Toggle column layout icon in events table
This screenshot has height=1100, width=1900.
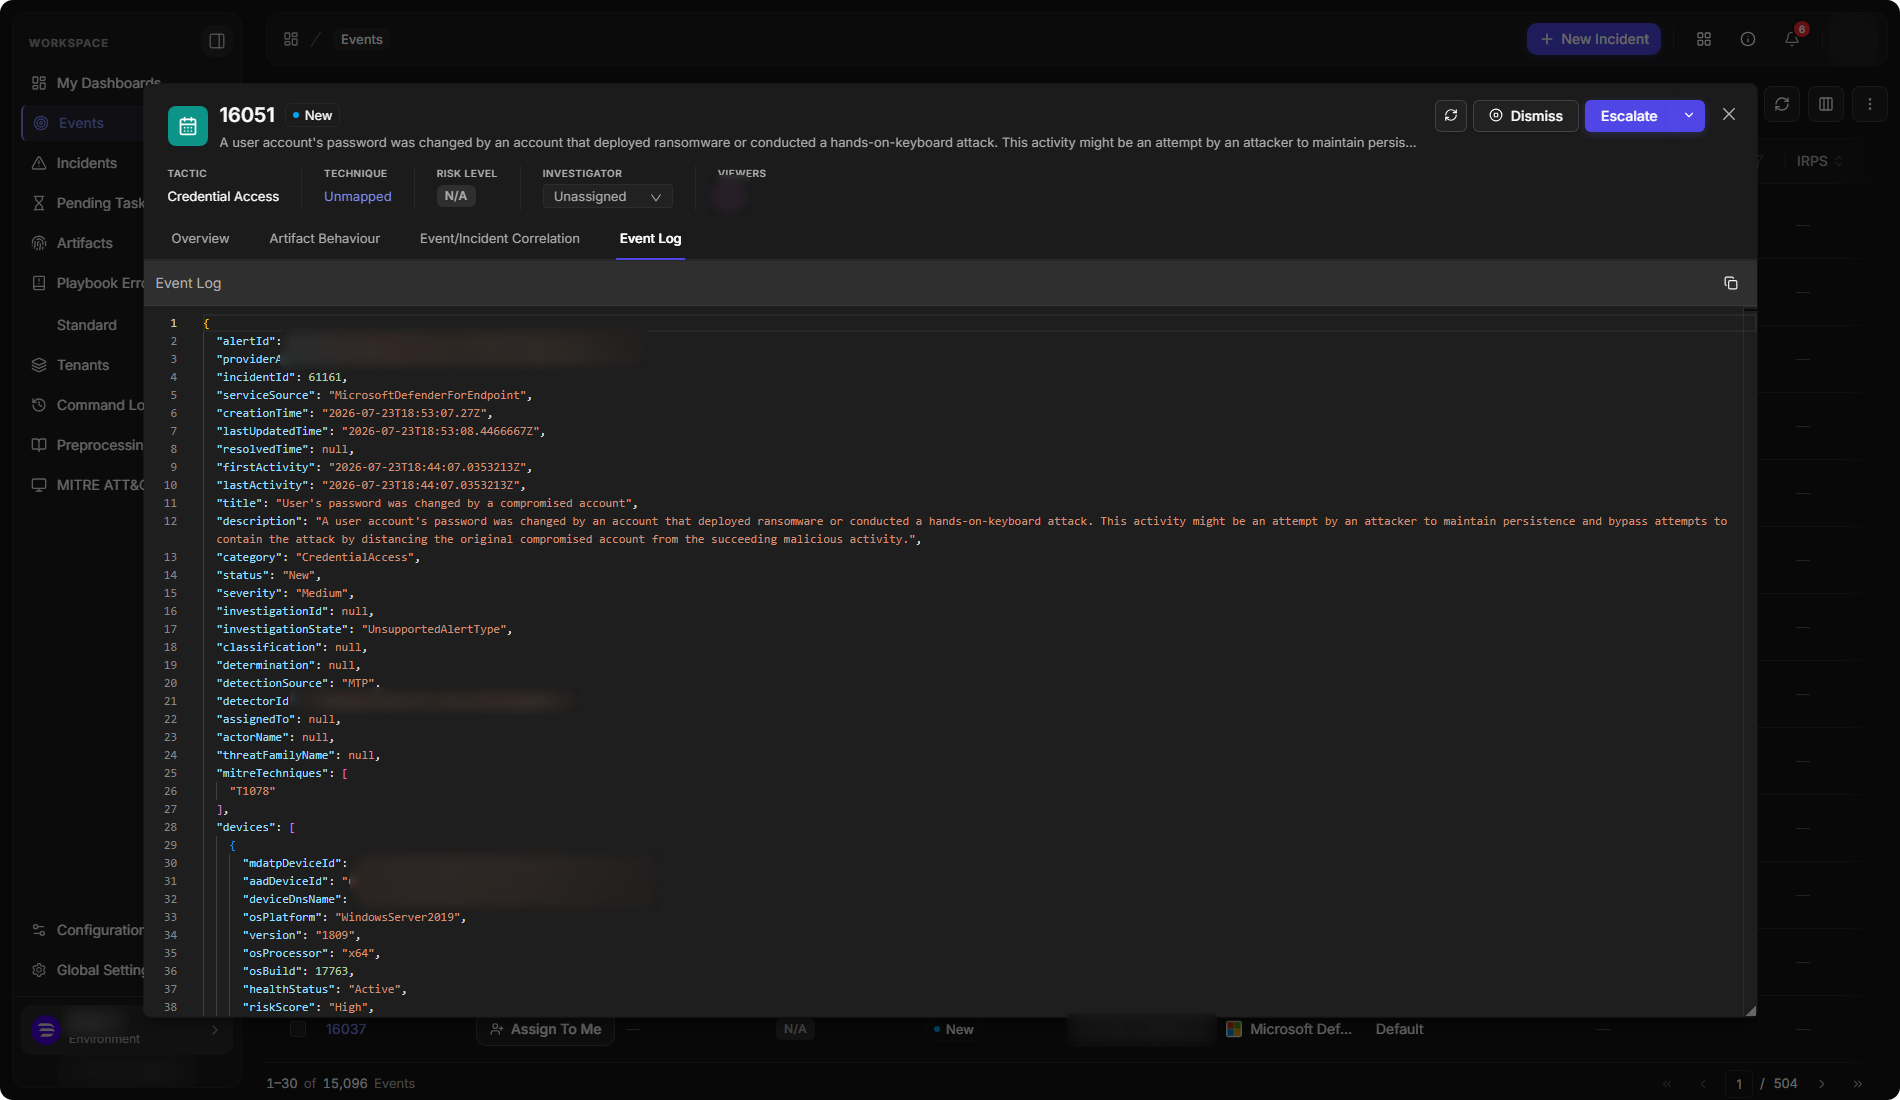pyautogui.click(x=1826, y=104)
